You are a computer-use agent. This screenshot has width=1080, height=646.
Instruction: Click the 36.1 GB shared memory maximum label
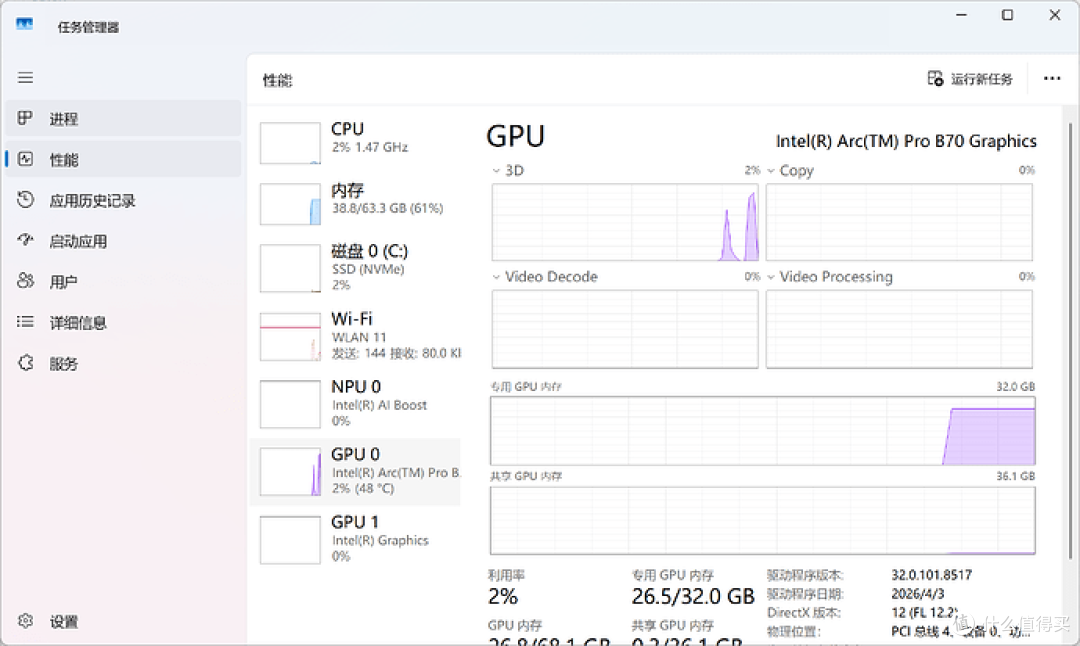(1015, 477)
